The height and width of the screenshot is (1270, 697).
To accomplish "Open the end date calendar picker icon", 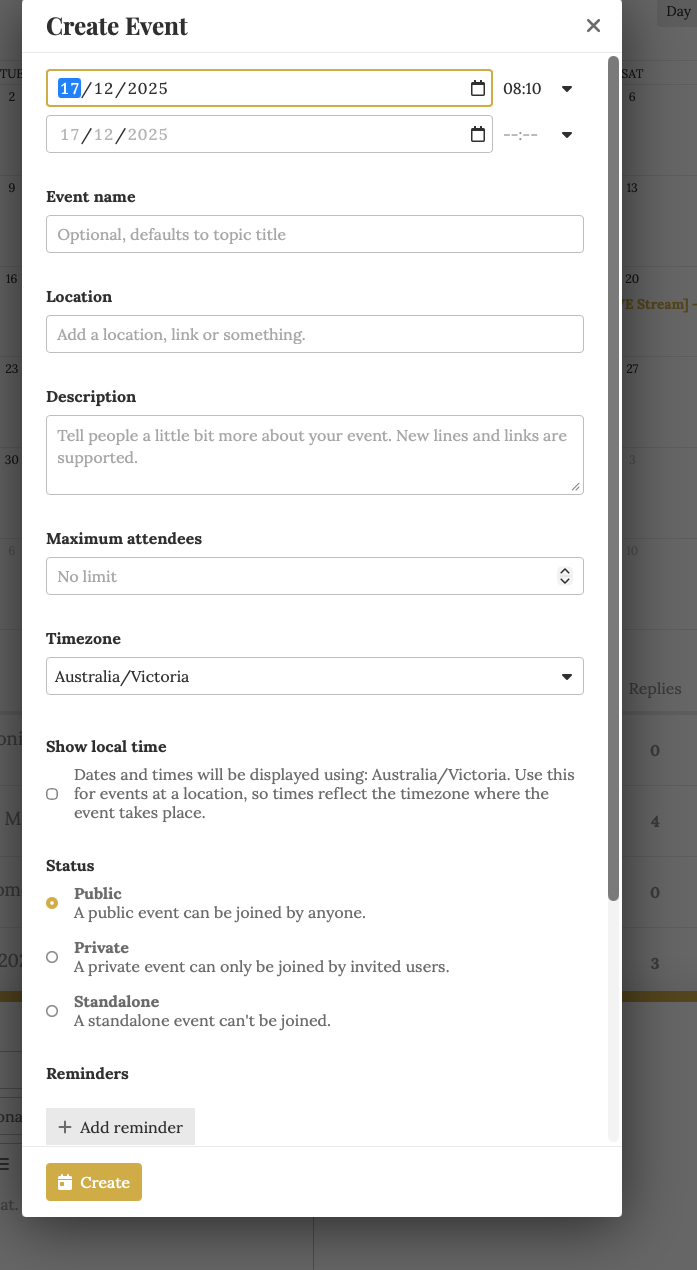I will click(478, 134).
